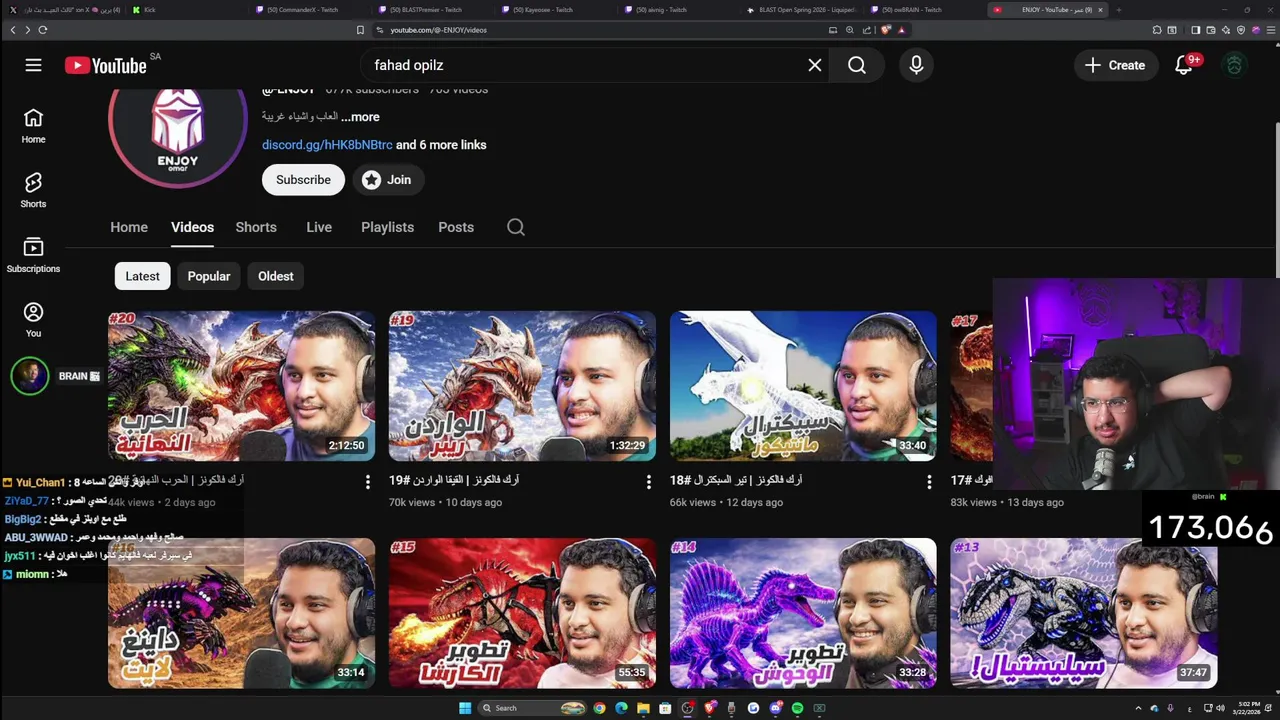Image resolution: width=1280 pixels, height=720 pixels.
Task: Play video #19 thumbnail lasting 1:32:29
Action: click(522, 386)
